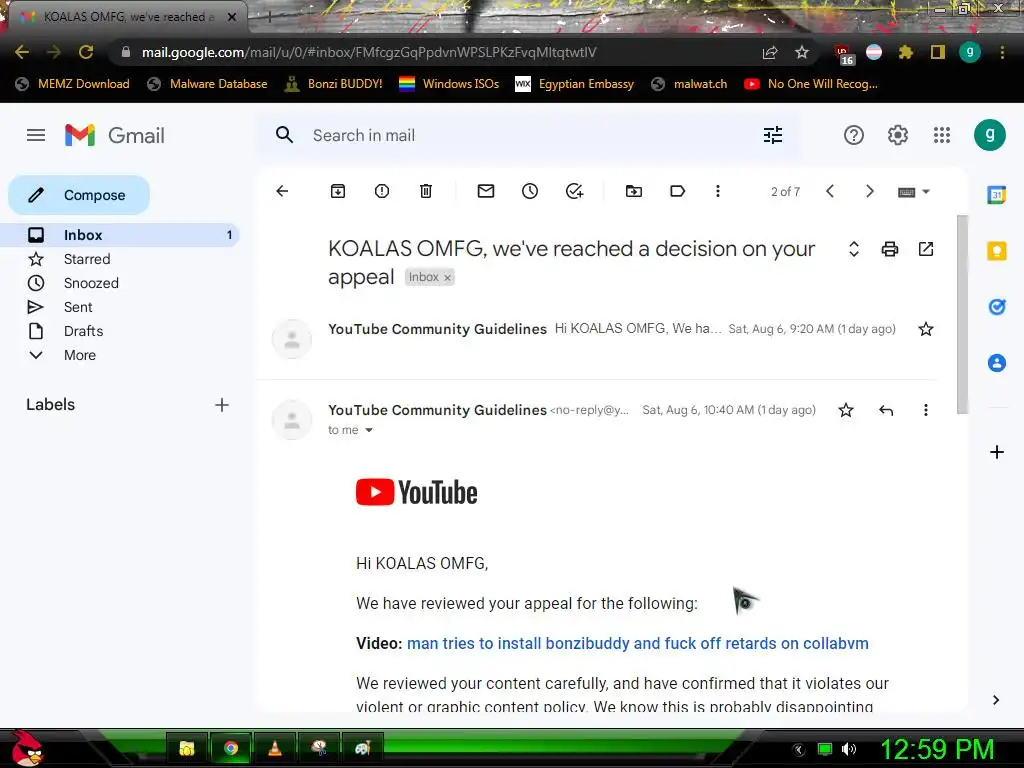1024x768 pixels.
Task: Go to the older conversation
Action: coord(869,191)
